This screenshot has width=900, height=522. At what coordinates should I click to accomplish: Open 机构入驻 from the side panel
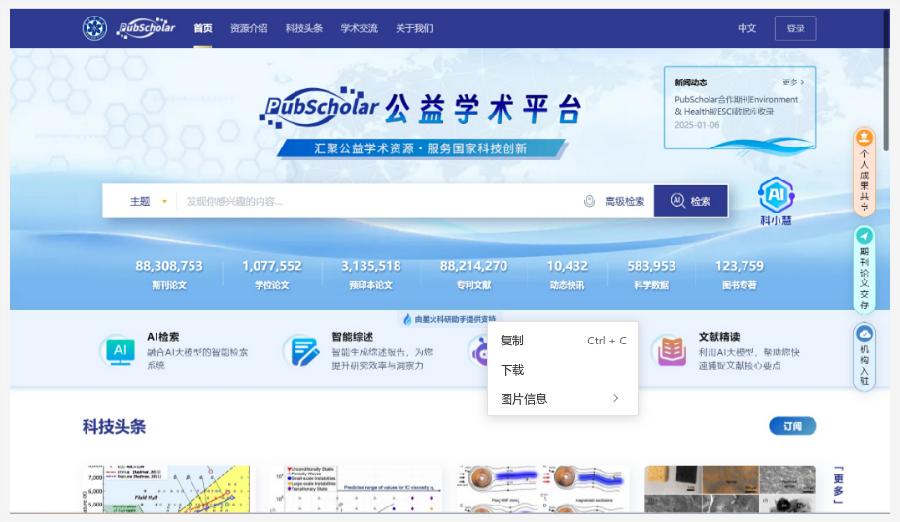point(865,356)
